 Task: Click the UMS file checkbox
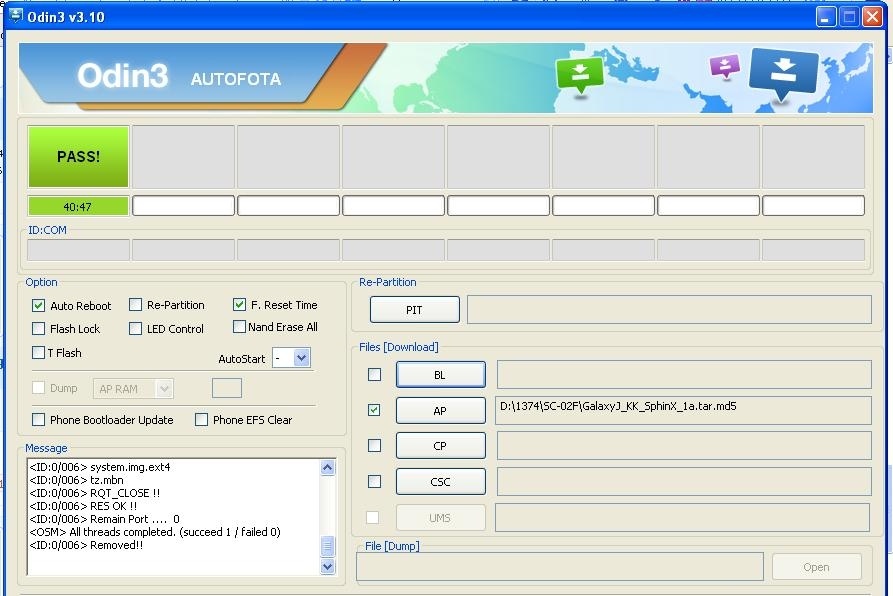tap(372, 517)
